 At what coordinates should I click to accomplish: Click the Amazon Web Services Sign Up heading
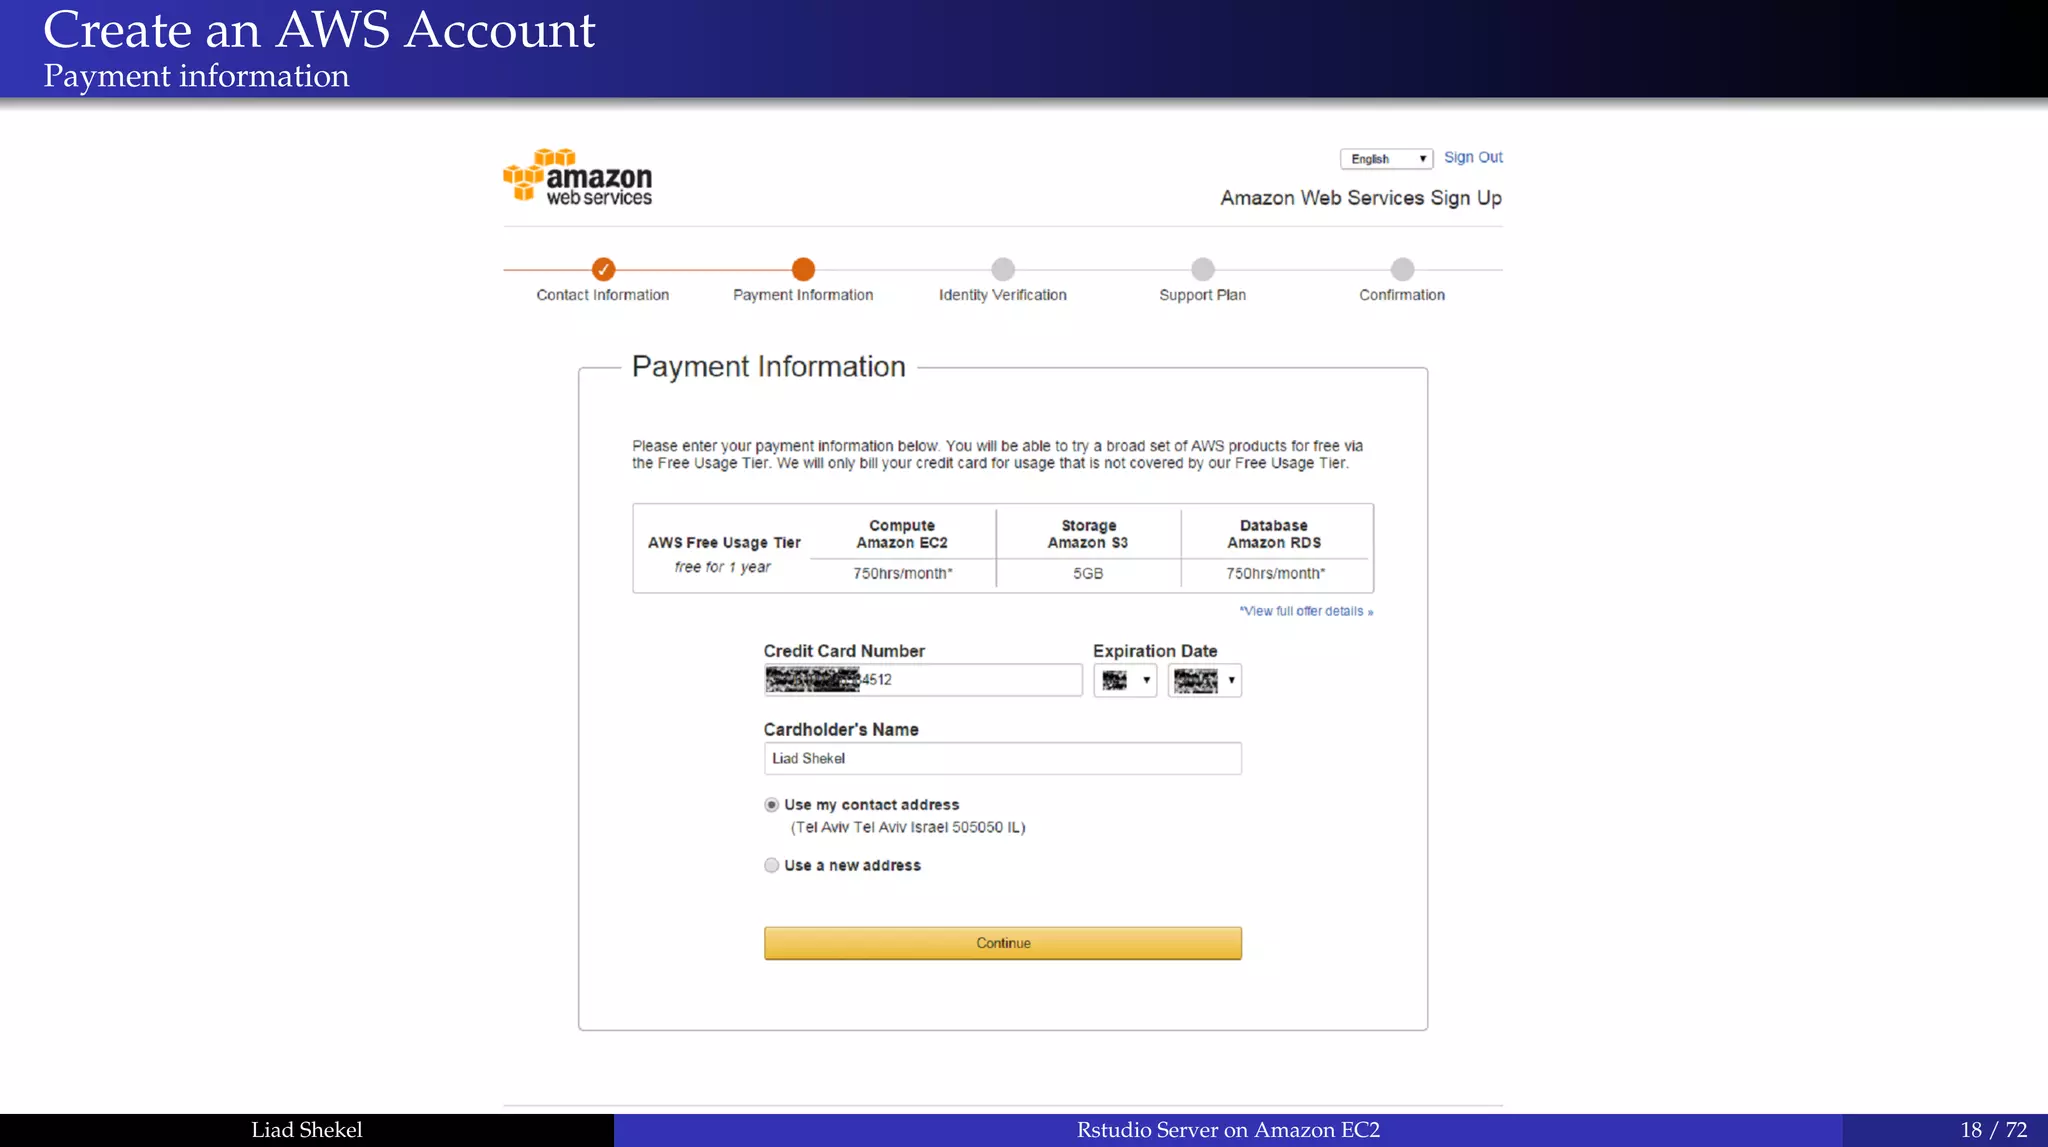pyautogui.click(x=1361, y=198)
